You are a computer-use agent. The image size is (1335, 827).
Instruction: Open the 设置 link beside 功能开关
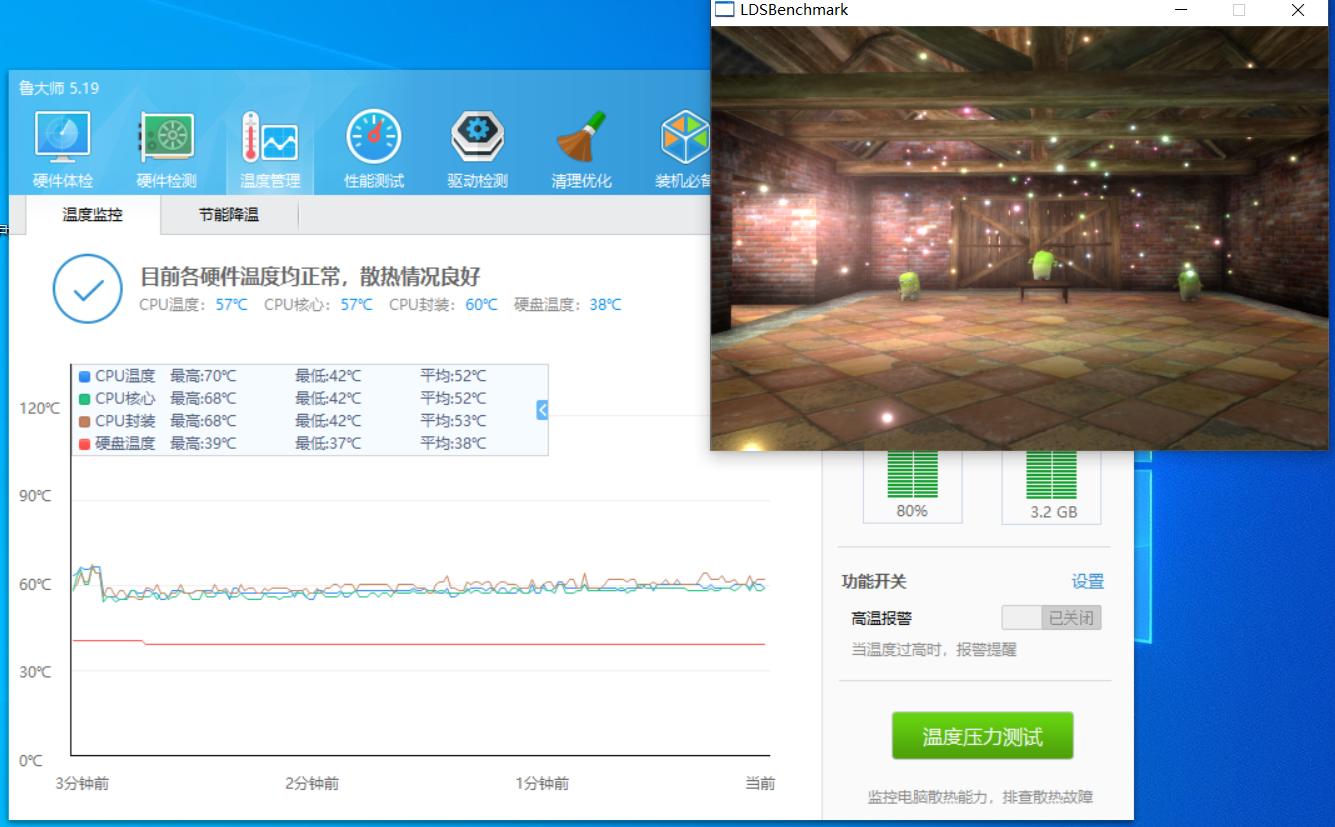click(1088, 582)
